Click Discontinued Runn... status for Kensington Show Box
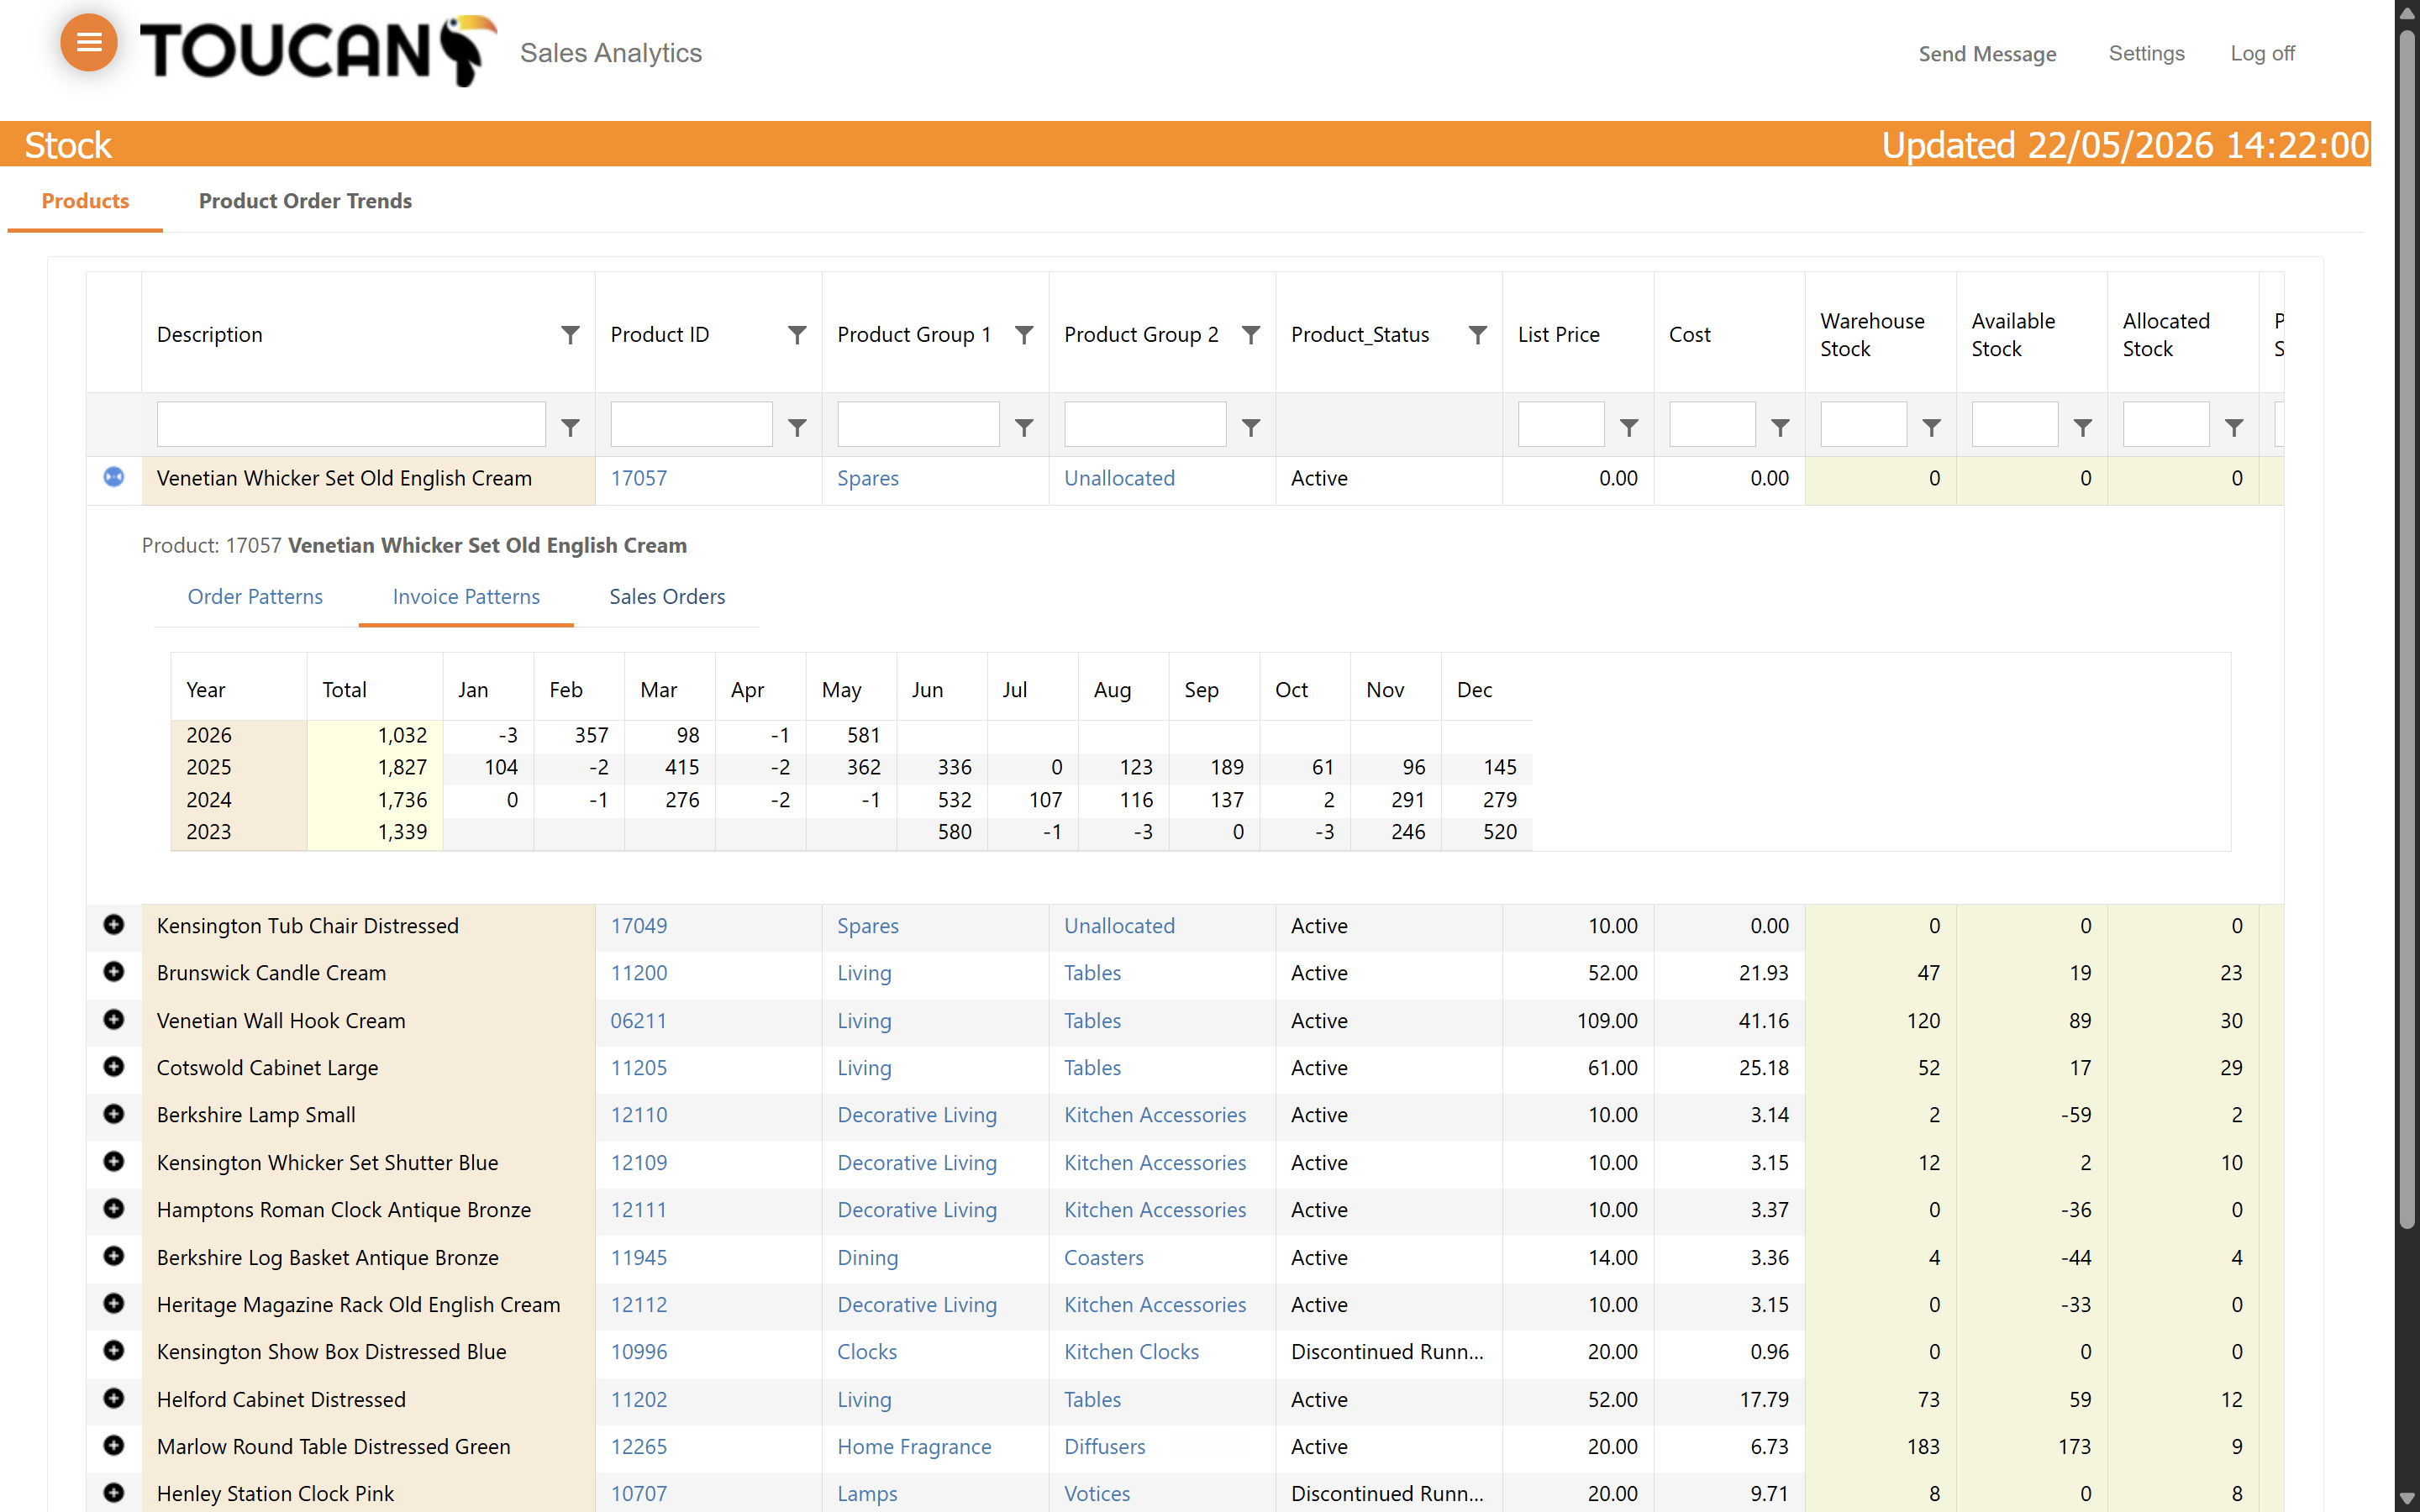2420x1512 pixels. click(x=1387, y=1352)
